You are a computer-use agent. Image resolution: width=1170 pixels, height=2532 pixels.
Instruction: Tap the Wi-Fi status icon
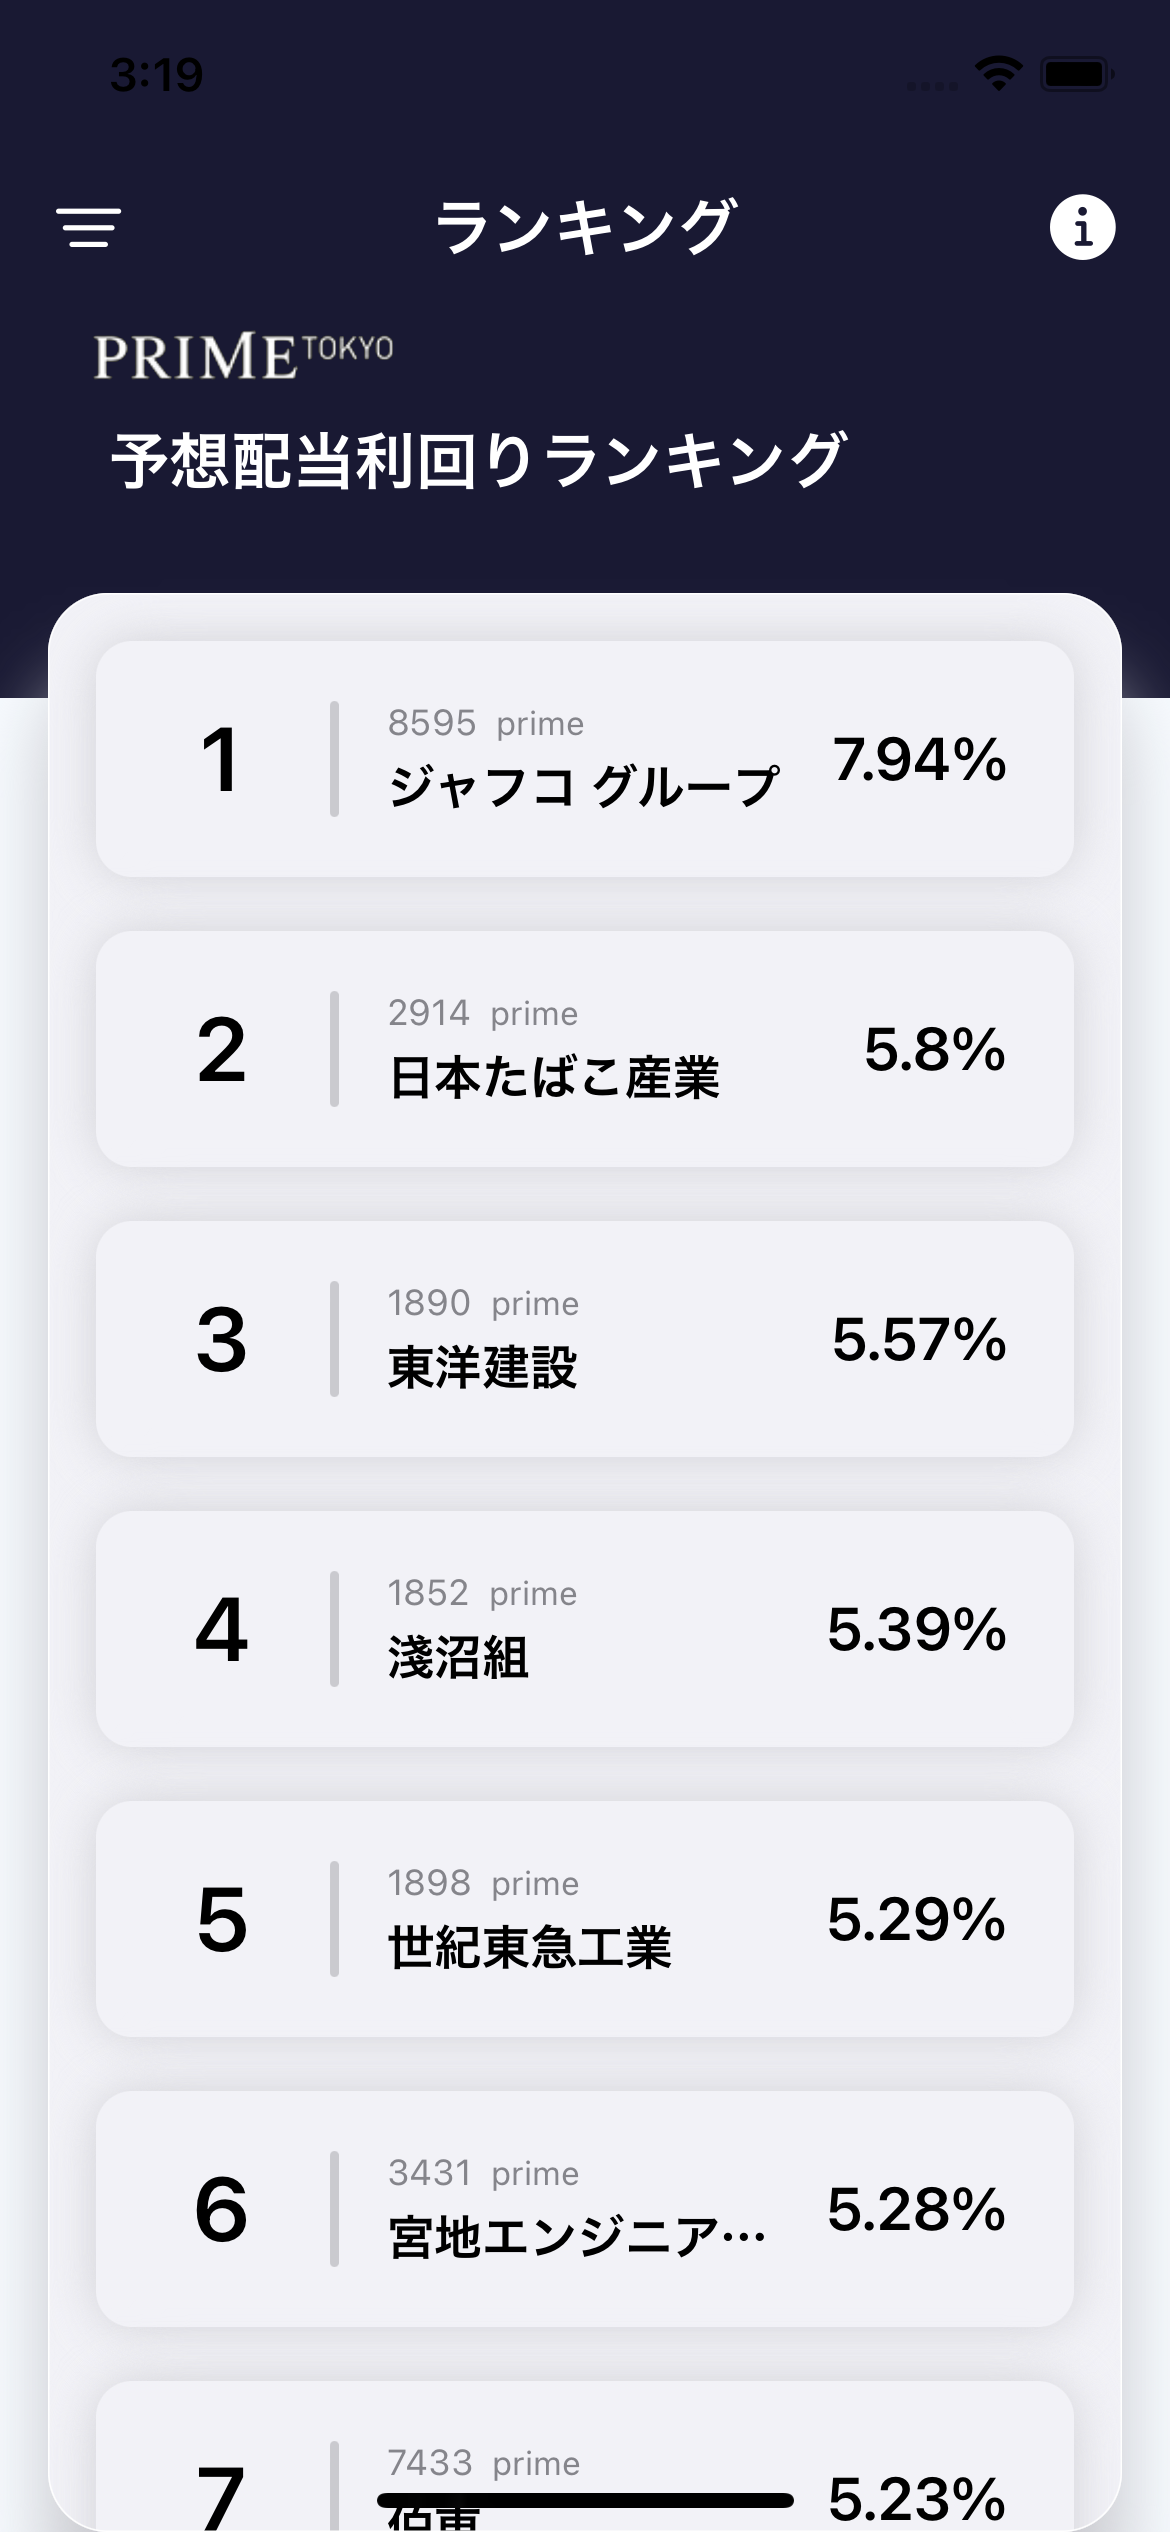pos(997,74)
